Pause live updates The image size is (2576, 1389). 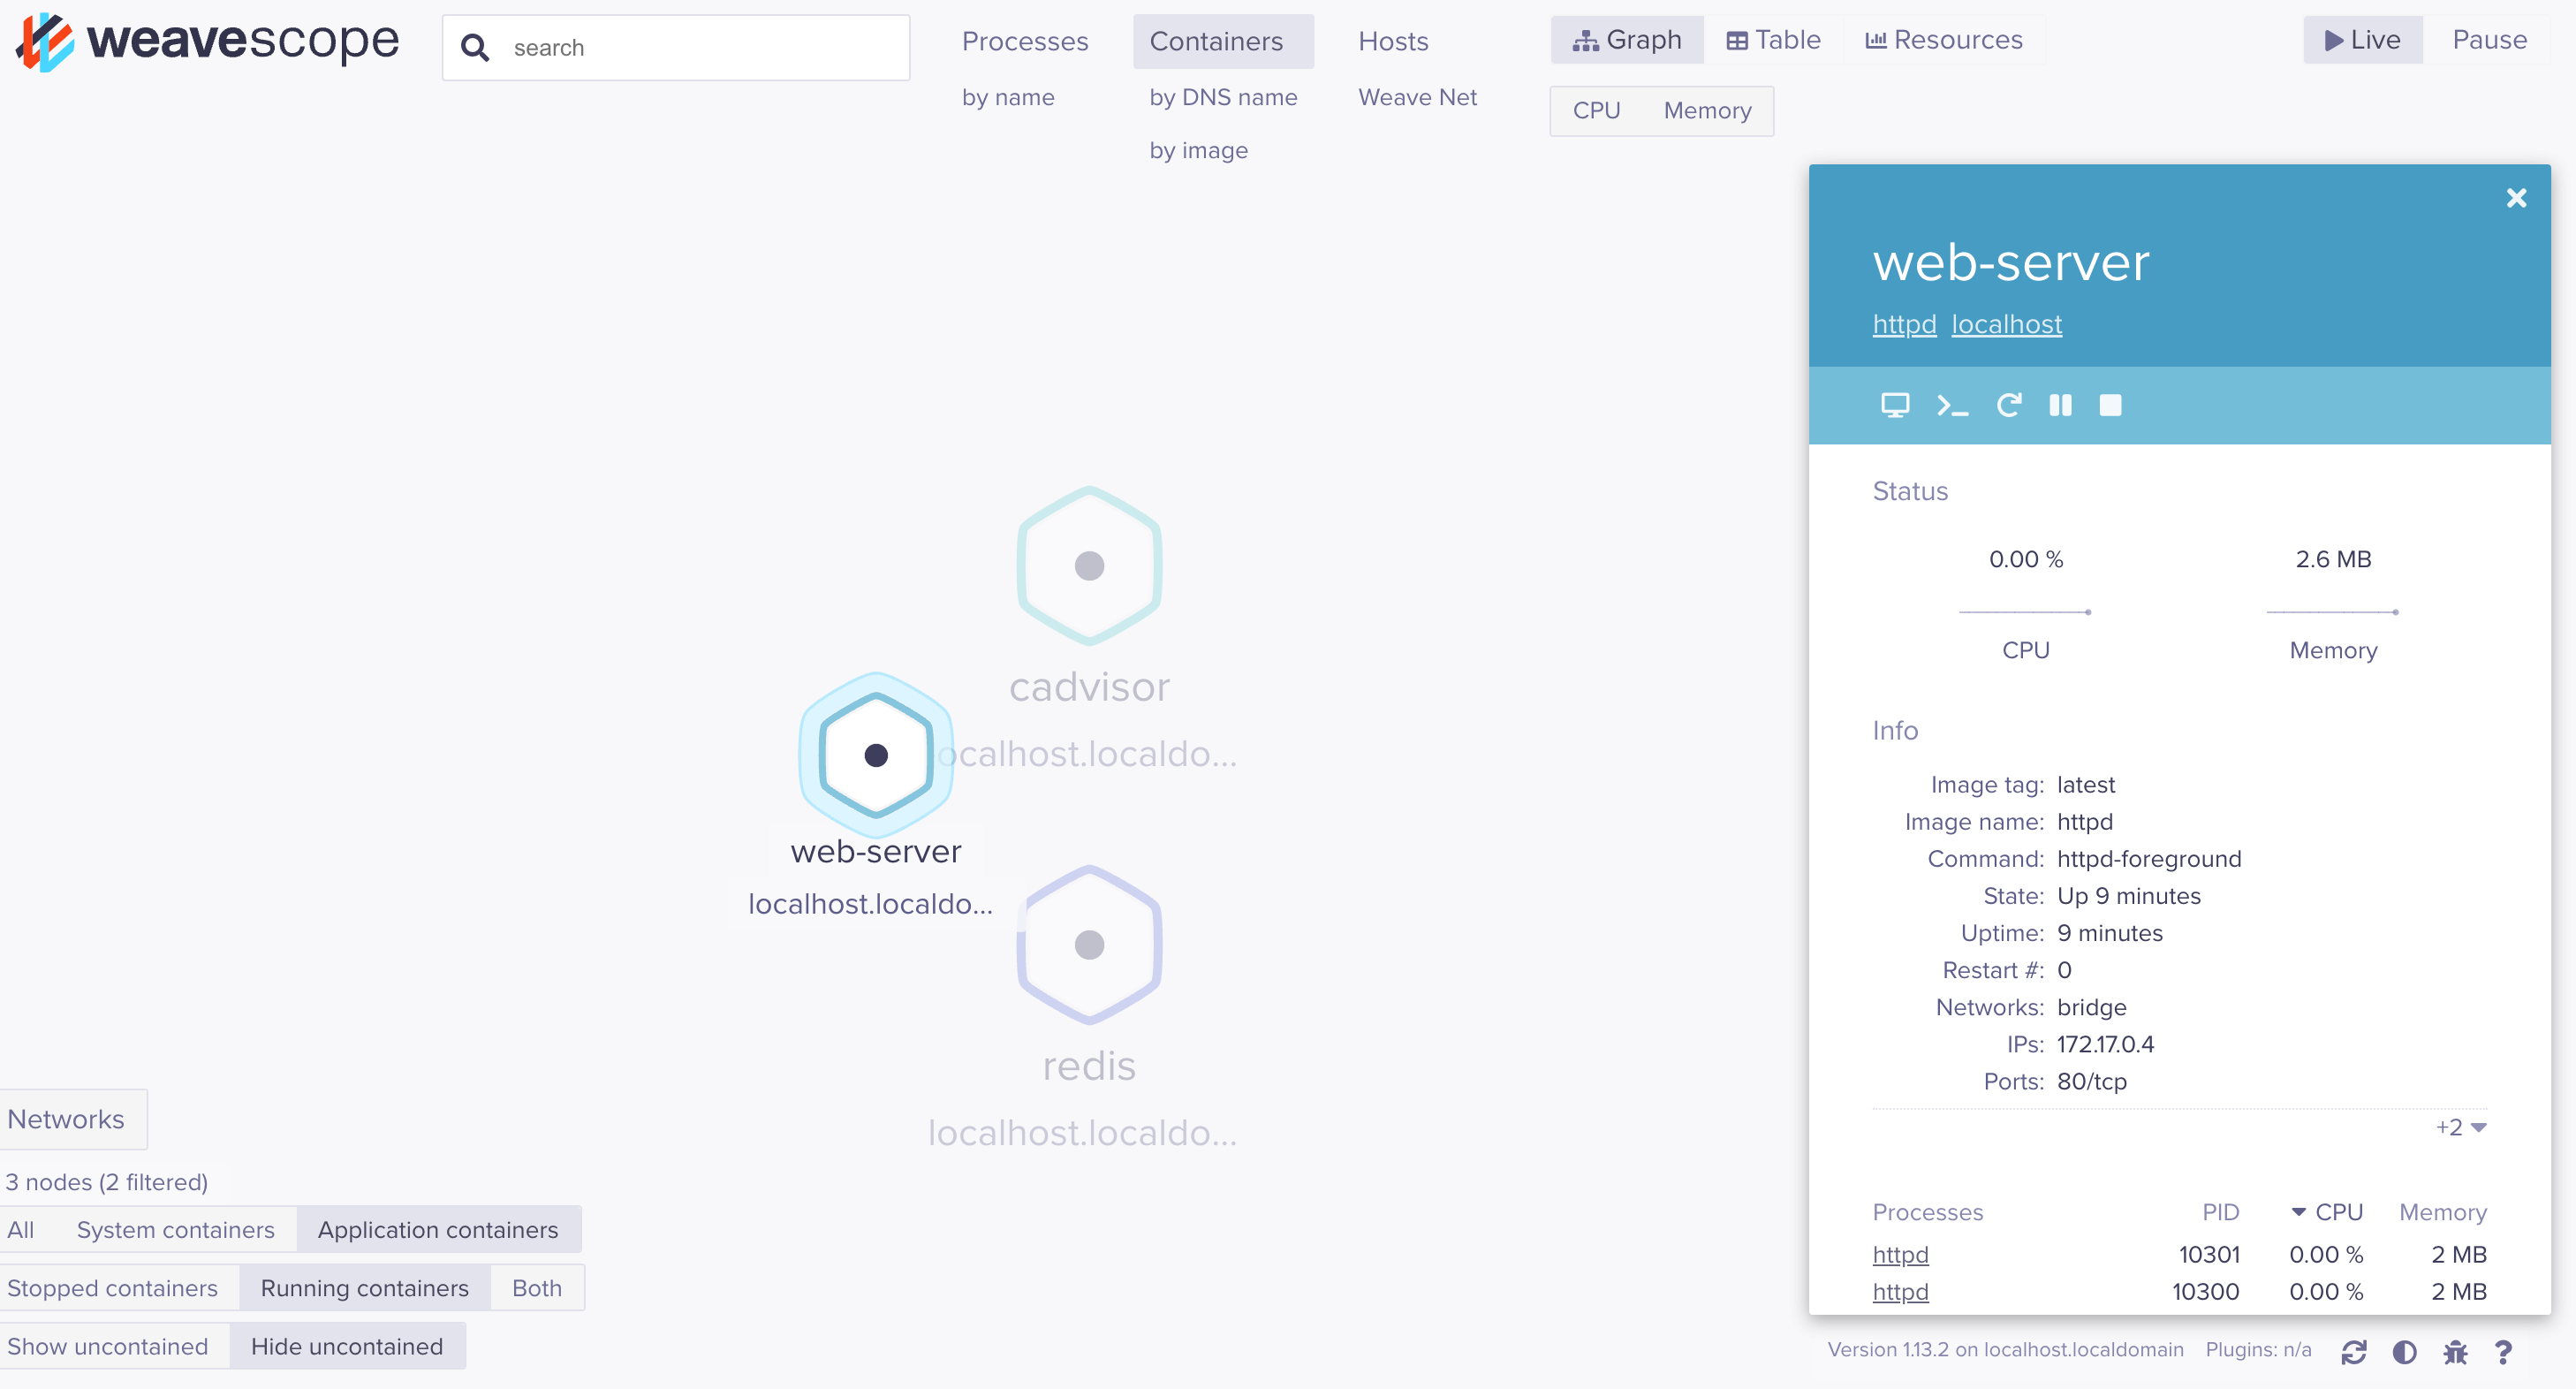pyautogui.click(x=2489, y=40)
